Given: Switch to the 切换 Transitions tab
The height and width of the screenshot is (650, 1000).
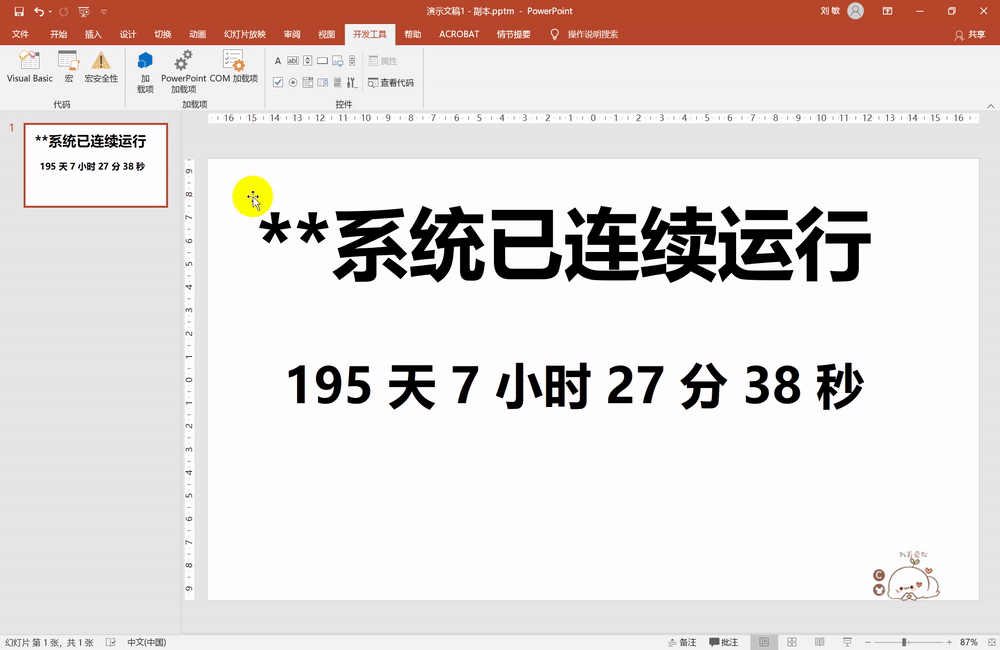Looking at the screenshot, I should point(163,34).
